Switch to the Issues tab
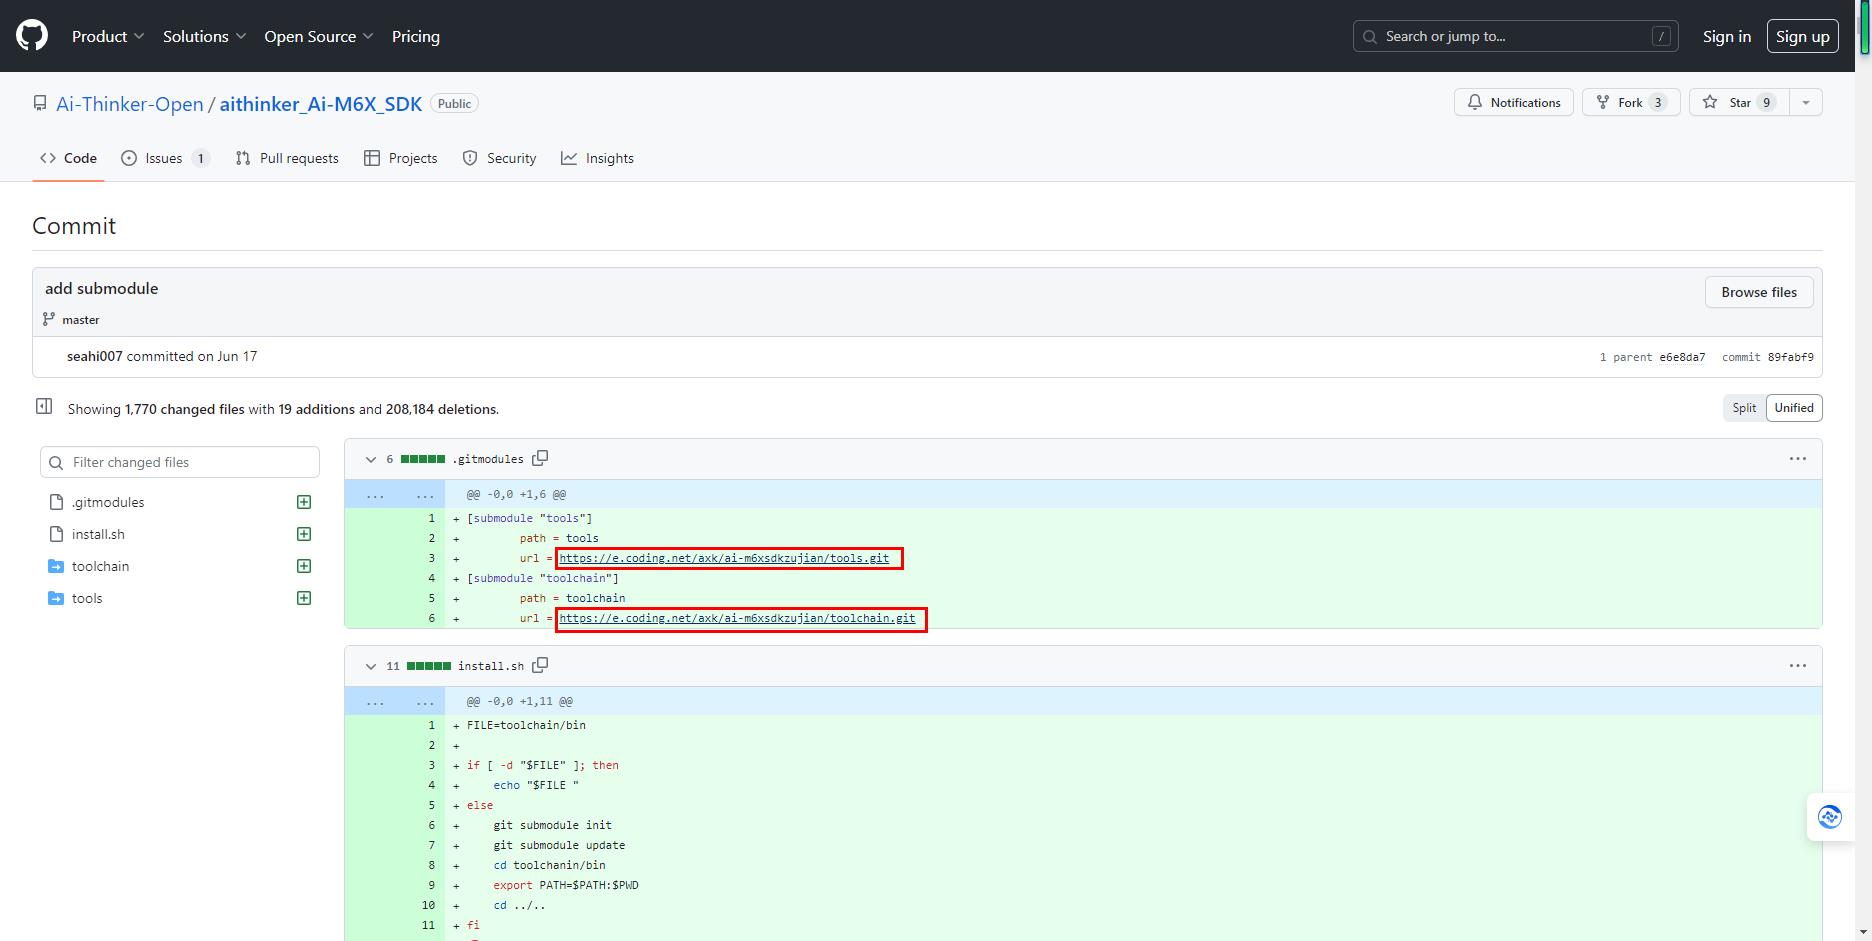The width and height of the screenshot is (1872, 941). coord(165,158)
